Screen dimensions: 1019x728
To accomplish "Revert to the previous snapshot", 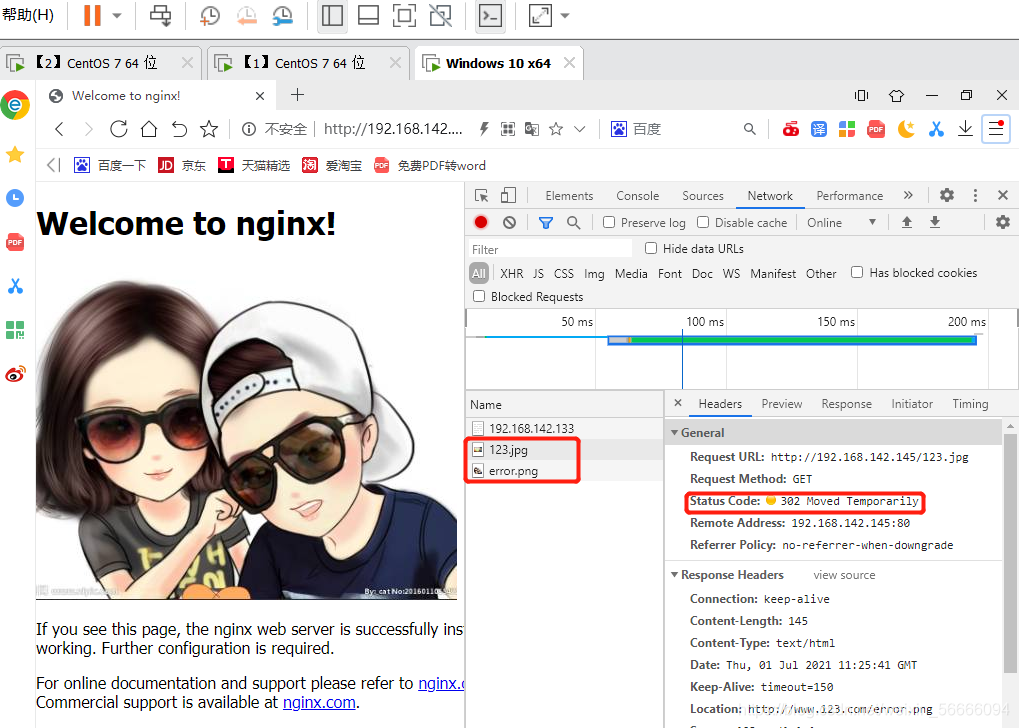I will [246, 16].
